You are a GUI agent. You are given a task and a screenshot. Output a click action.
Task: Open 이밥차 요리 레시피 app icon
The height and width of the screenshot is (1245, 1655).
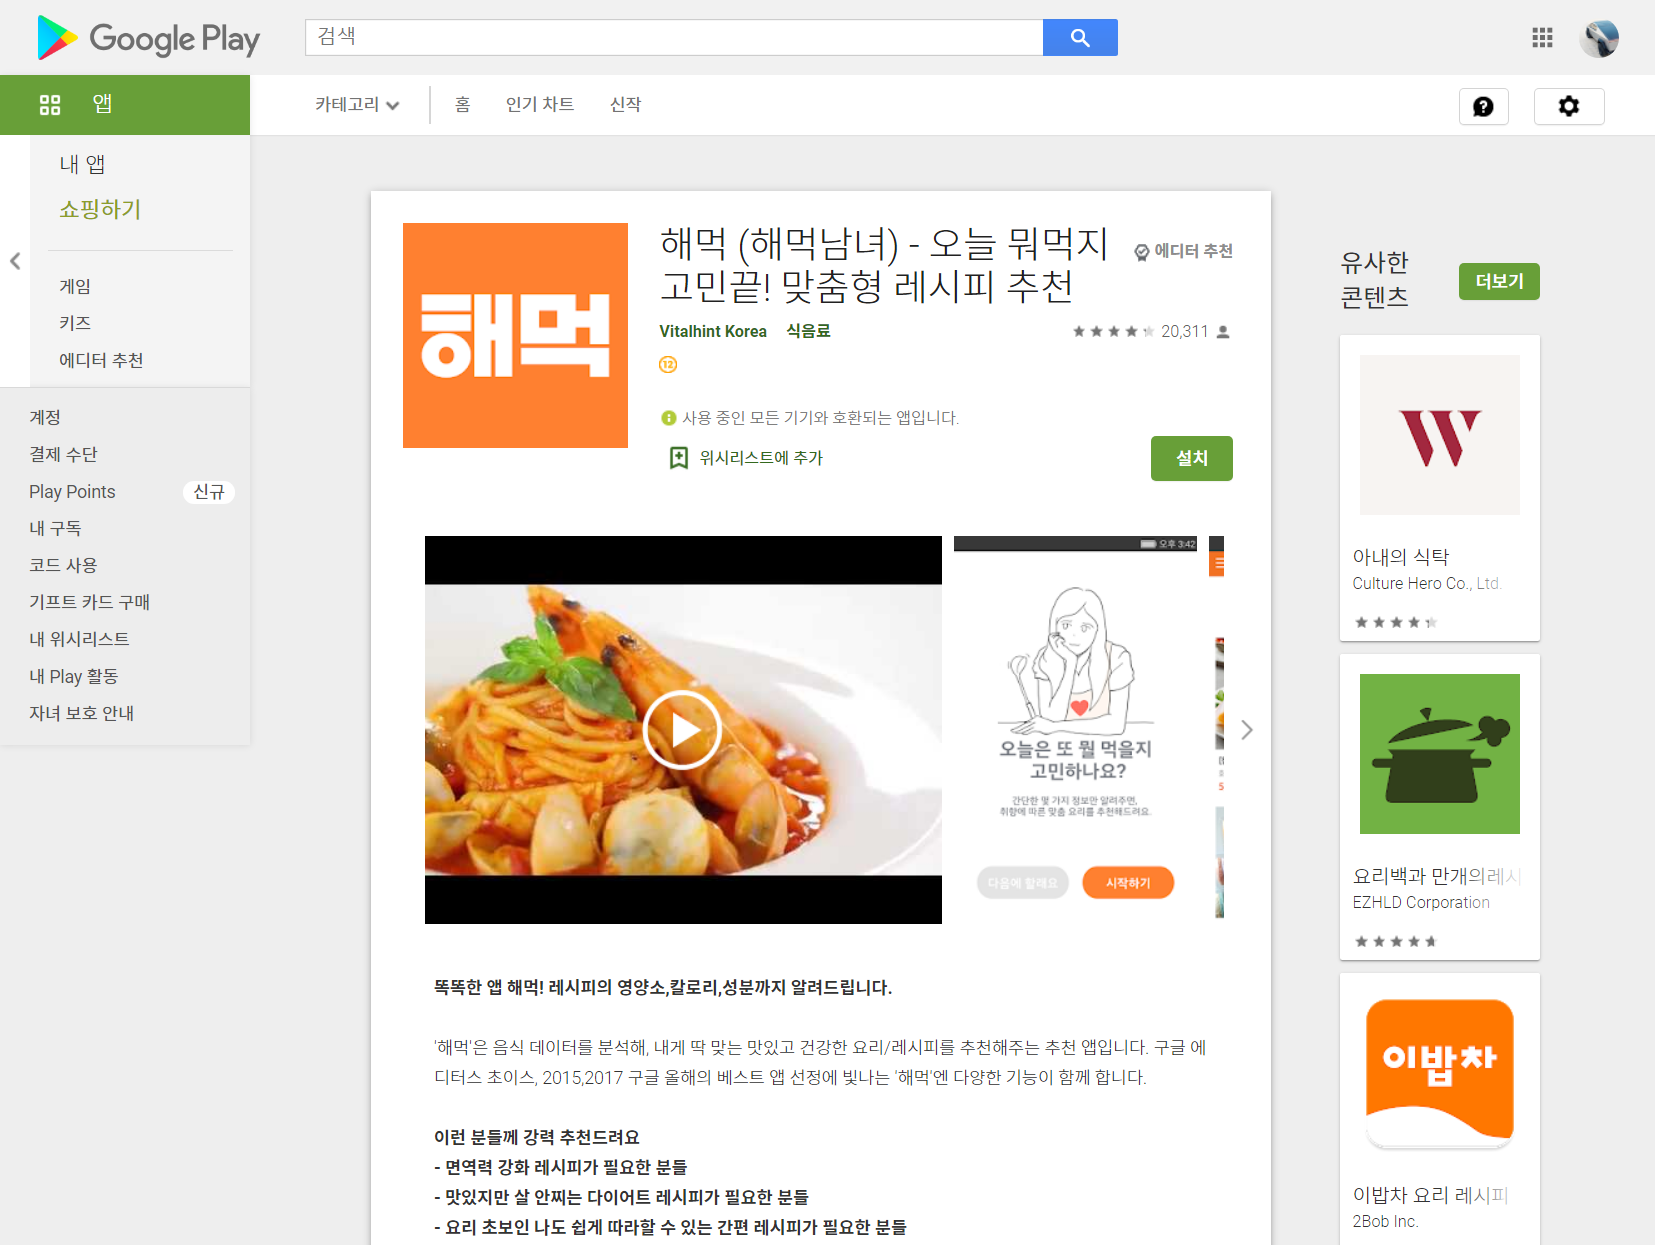click(x=1440, y=1073)
